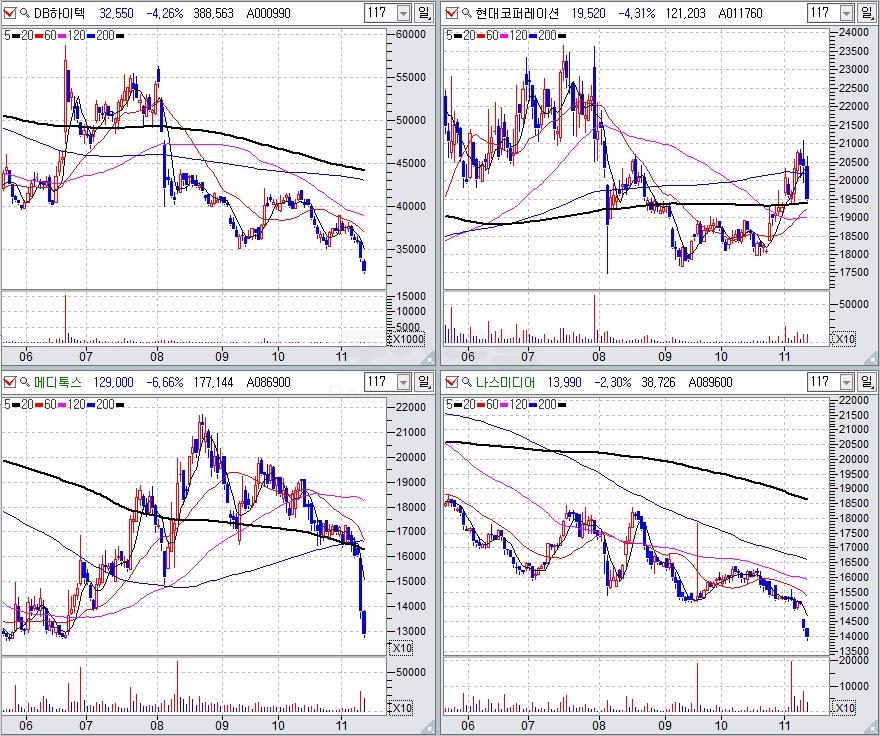Open stock search next to 현대코퍼레이션
880x736 pixels.
[x=465, y=14]
